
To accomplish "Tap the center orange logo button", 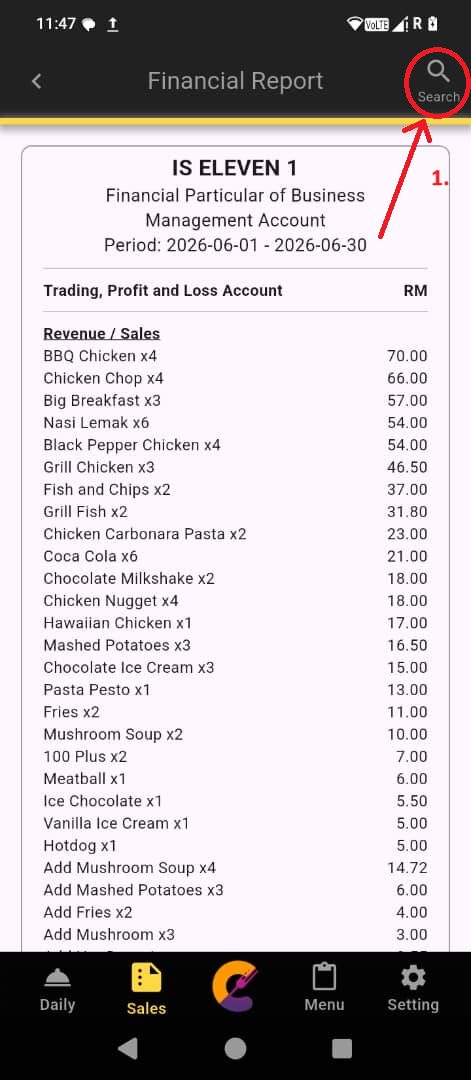I will (x=236, y=989).
